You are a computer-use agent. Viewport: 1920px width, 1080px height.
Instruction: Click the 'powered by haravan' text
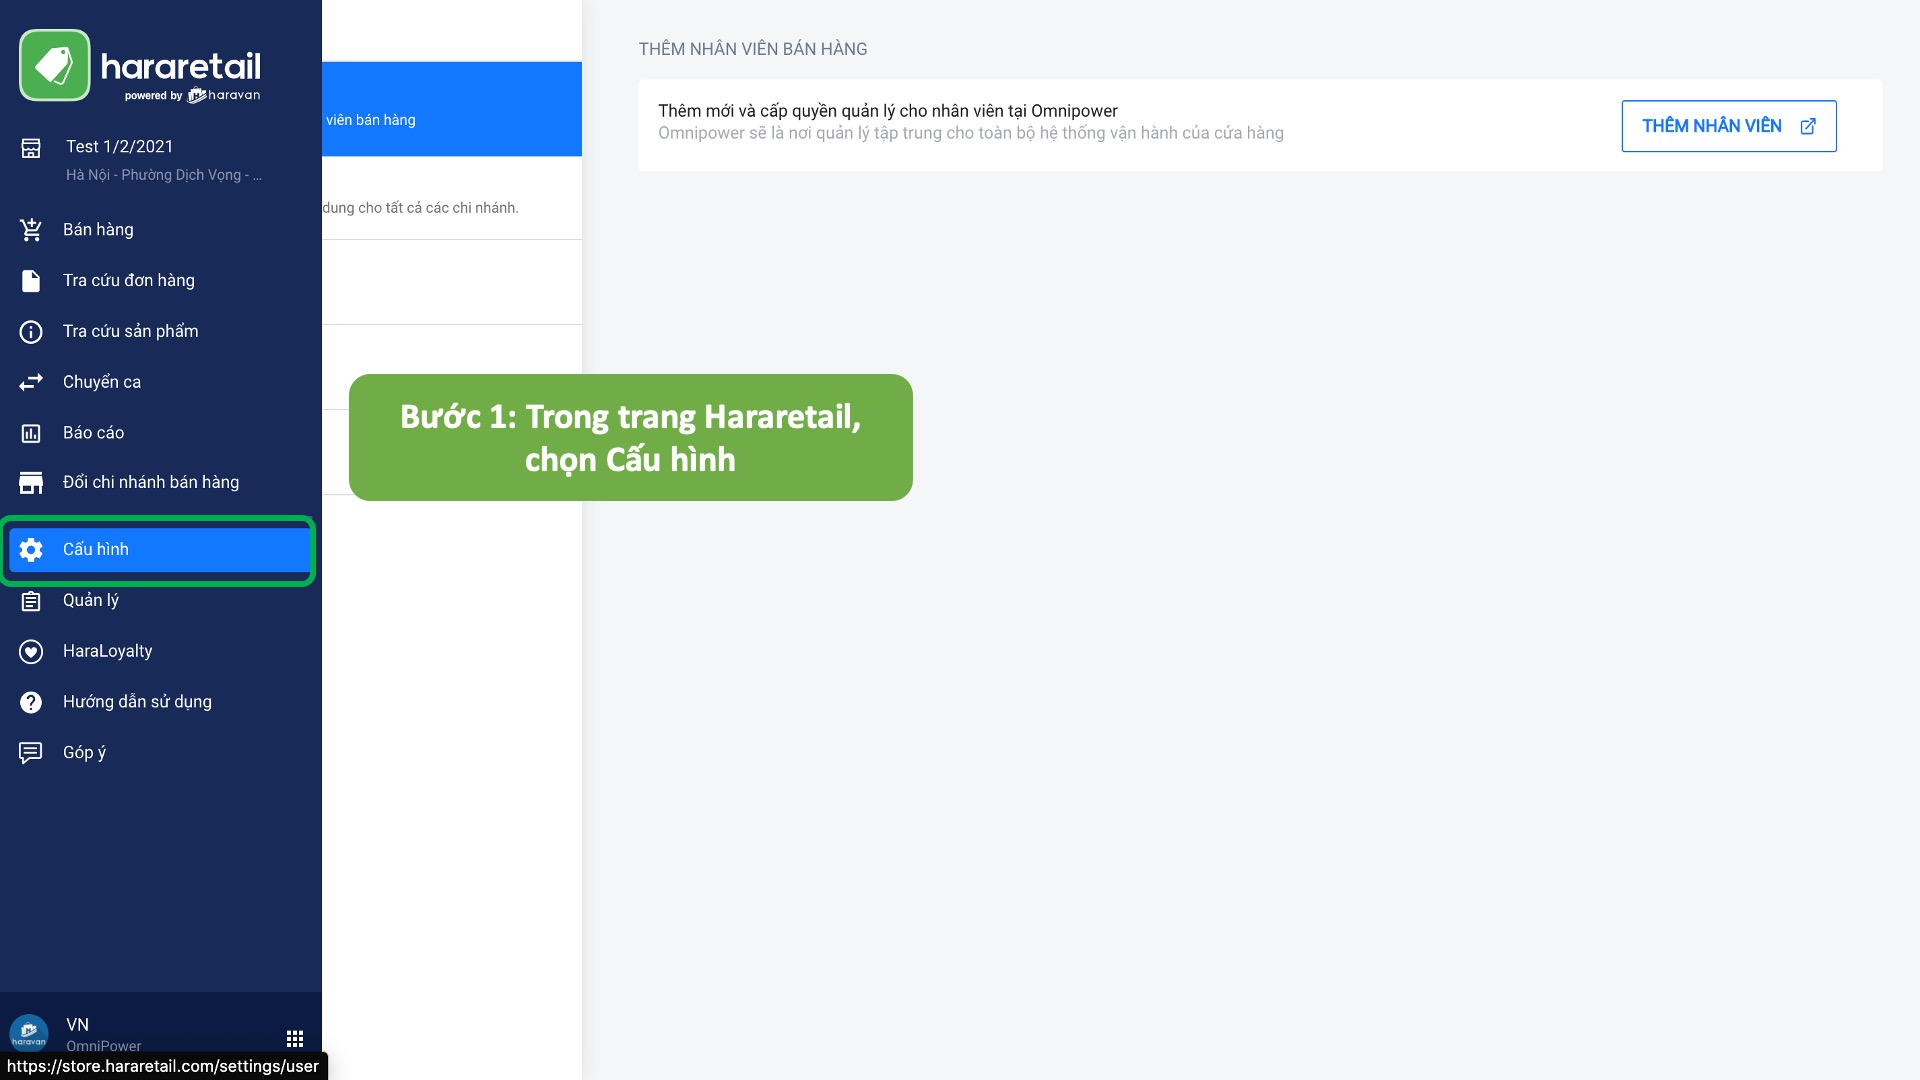[x=192, y=96]
